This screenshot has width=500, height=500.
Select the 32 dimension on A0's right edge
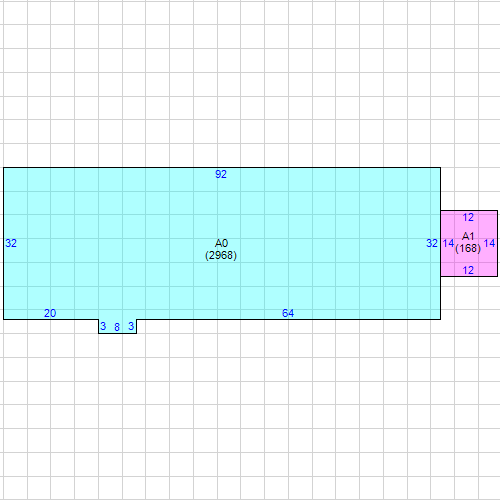coord(432,243)
